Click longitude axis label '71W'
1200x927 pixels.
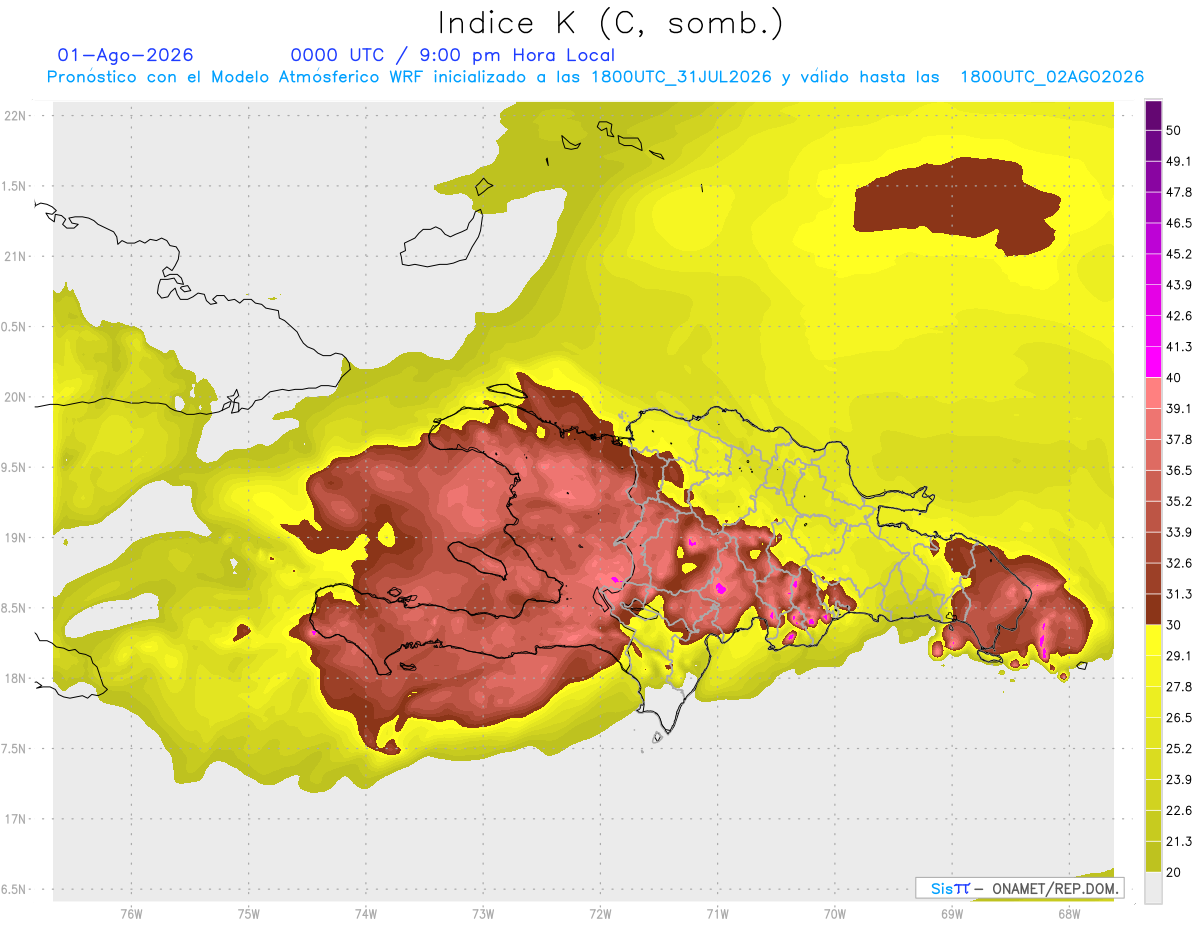point(717,913)
